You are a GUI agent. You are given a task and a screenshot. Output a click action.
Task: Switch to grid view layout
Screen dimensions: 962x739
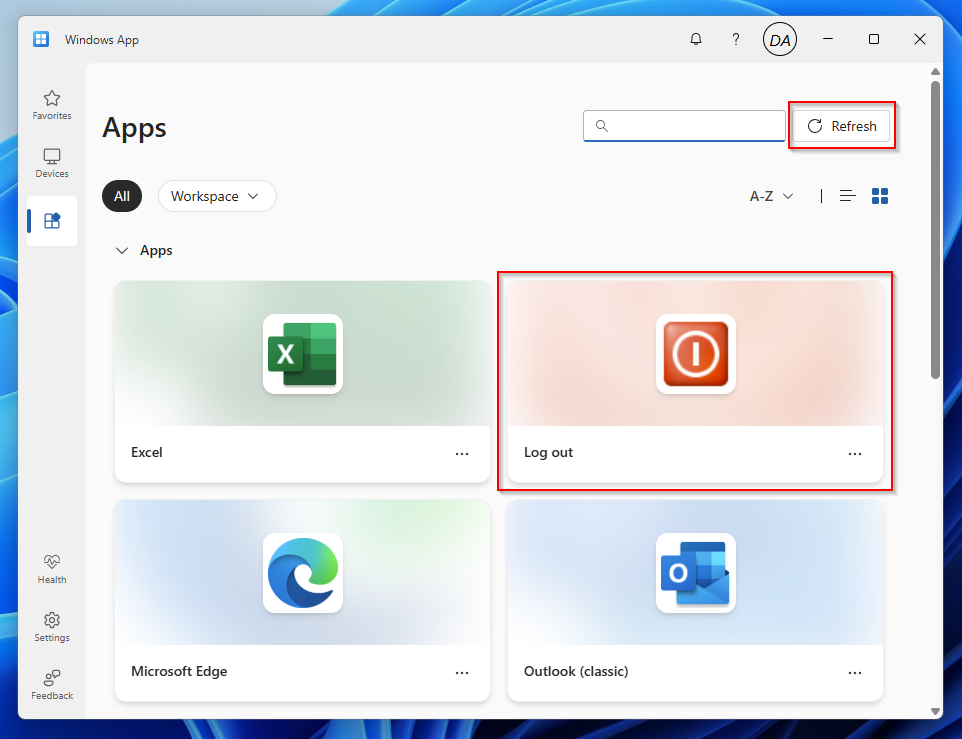(880, 196)
